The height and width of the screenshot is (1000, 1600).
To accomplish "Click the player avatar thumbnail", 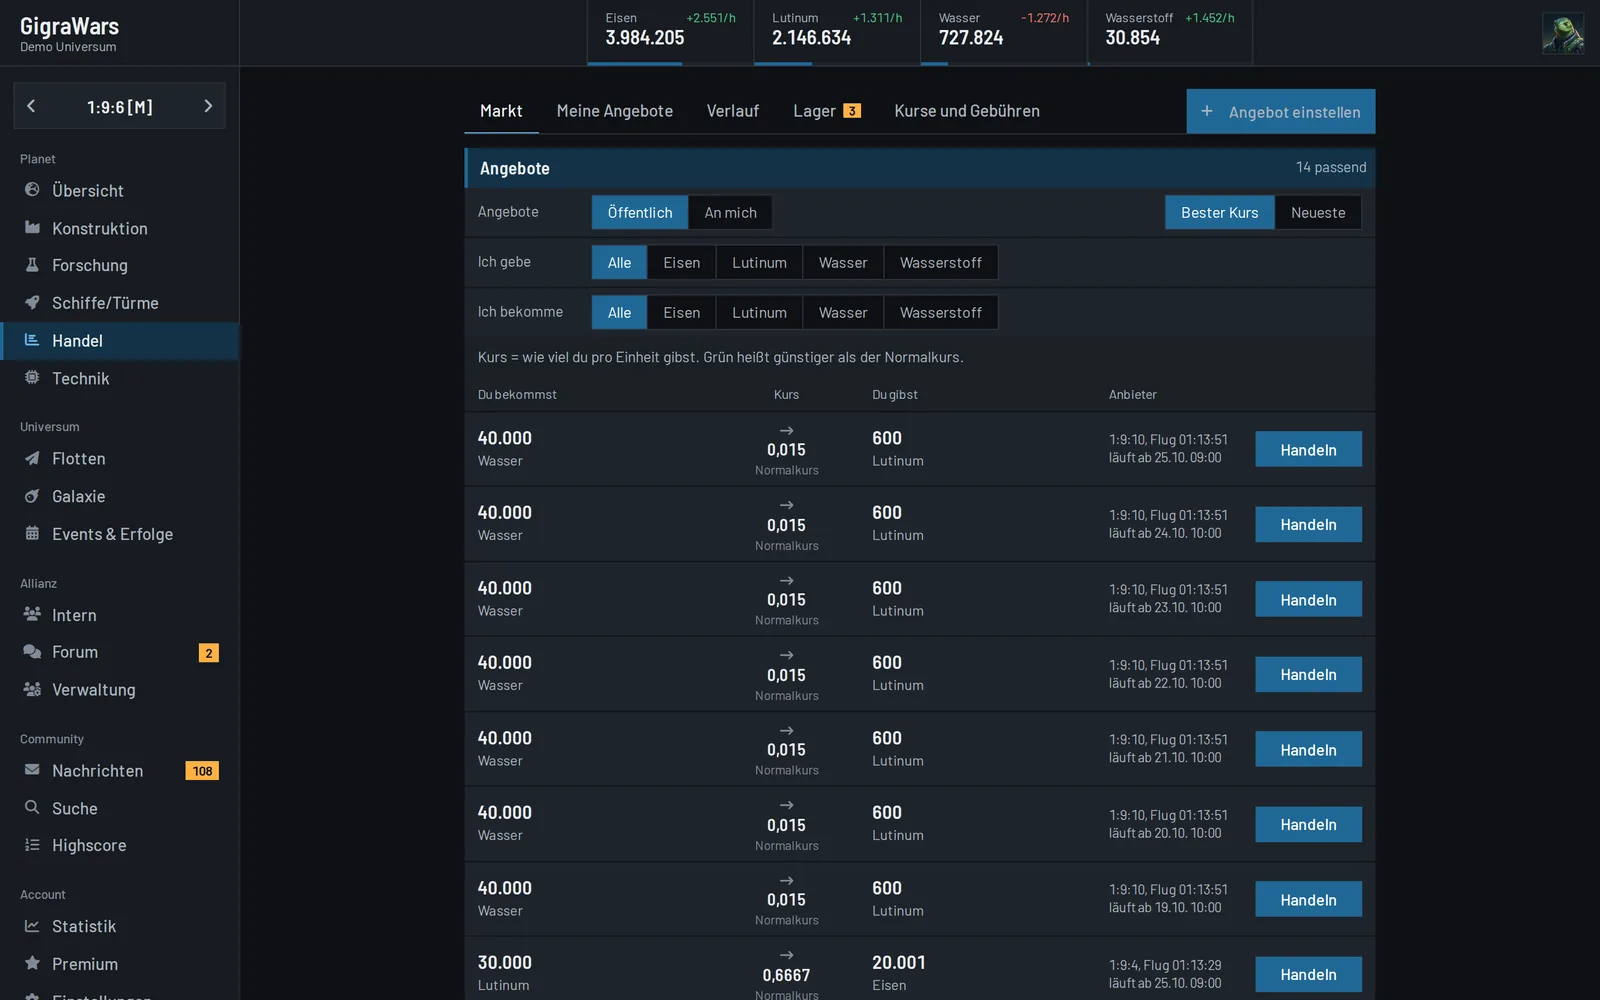I will tap(1562, 33).
